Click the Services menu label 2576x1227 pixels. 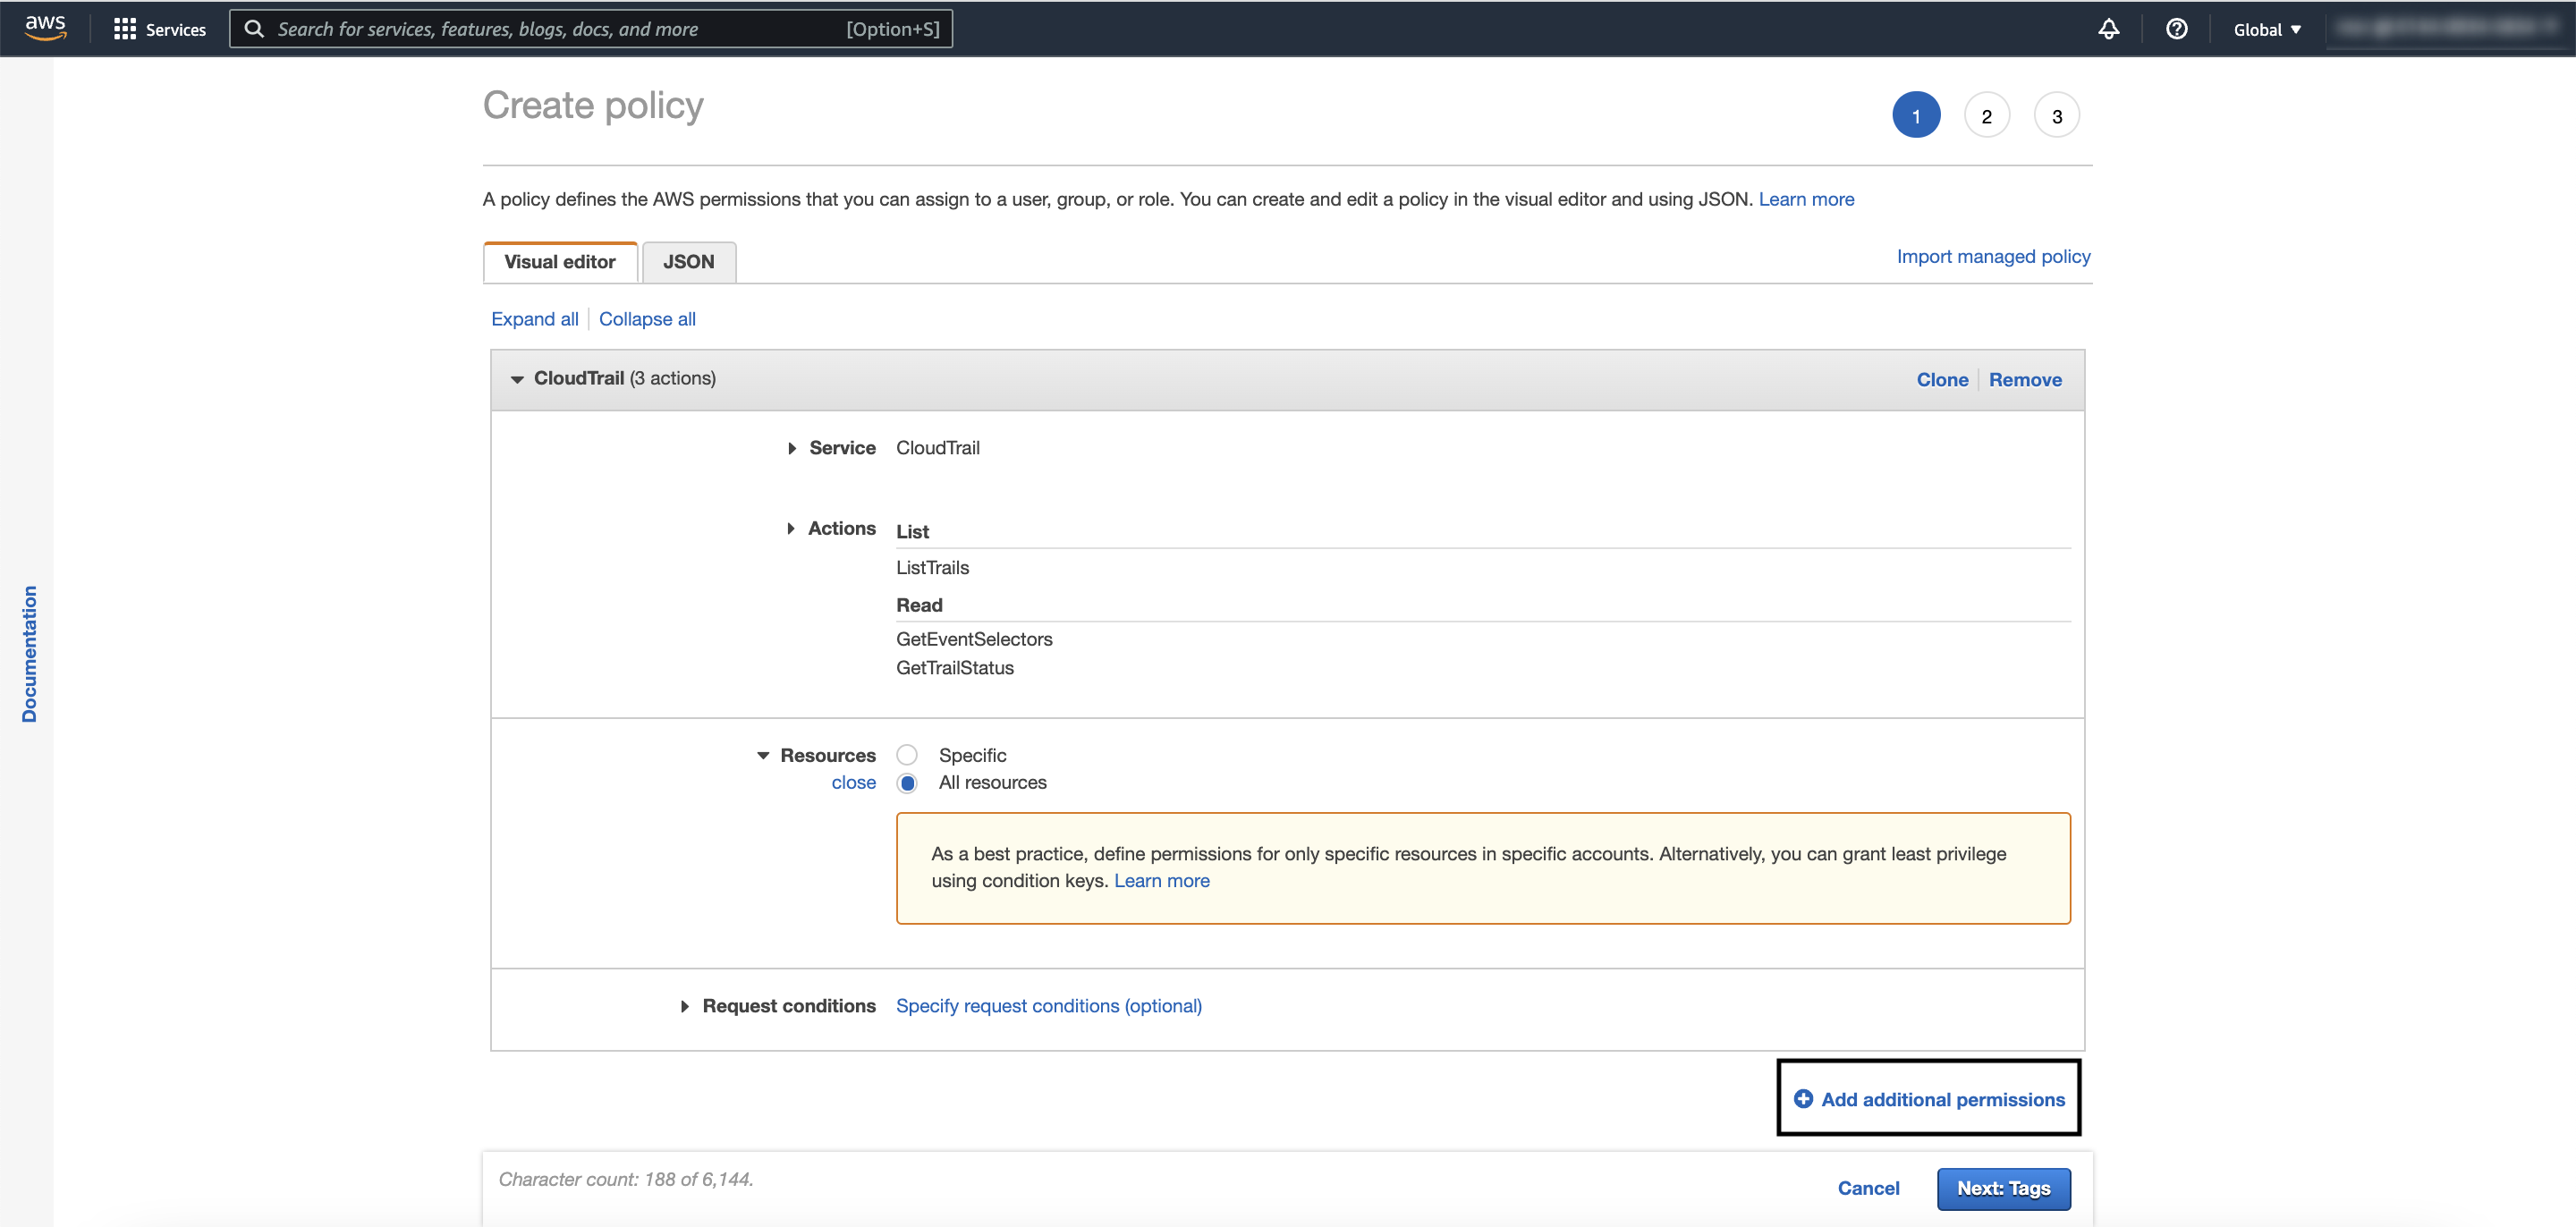point(176,29)
